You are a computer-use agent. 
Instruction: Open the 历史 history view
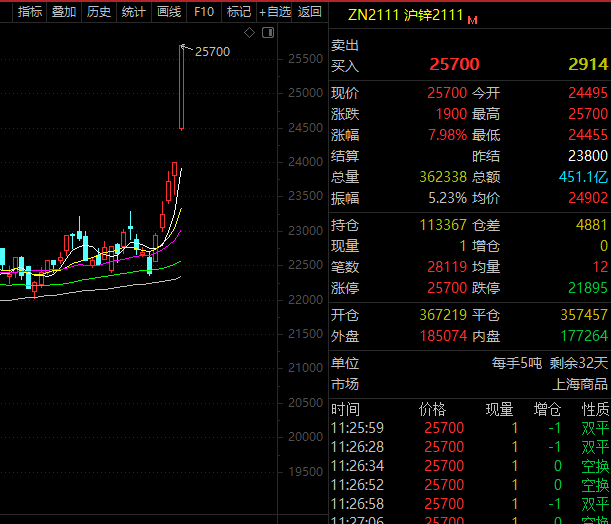pyautogui.click(x=99, y=12)
